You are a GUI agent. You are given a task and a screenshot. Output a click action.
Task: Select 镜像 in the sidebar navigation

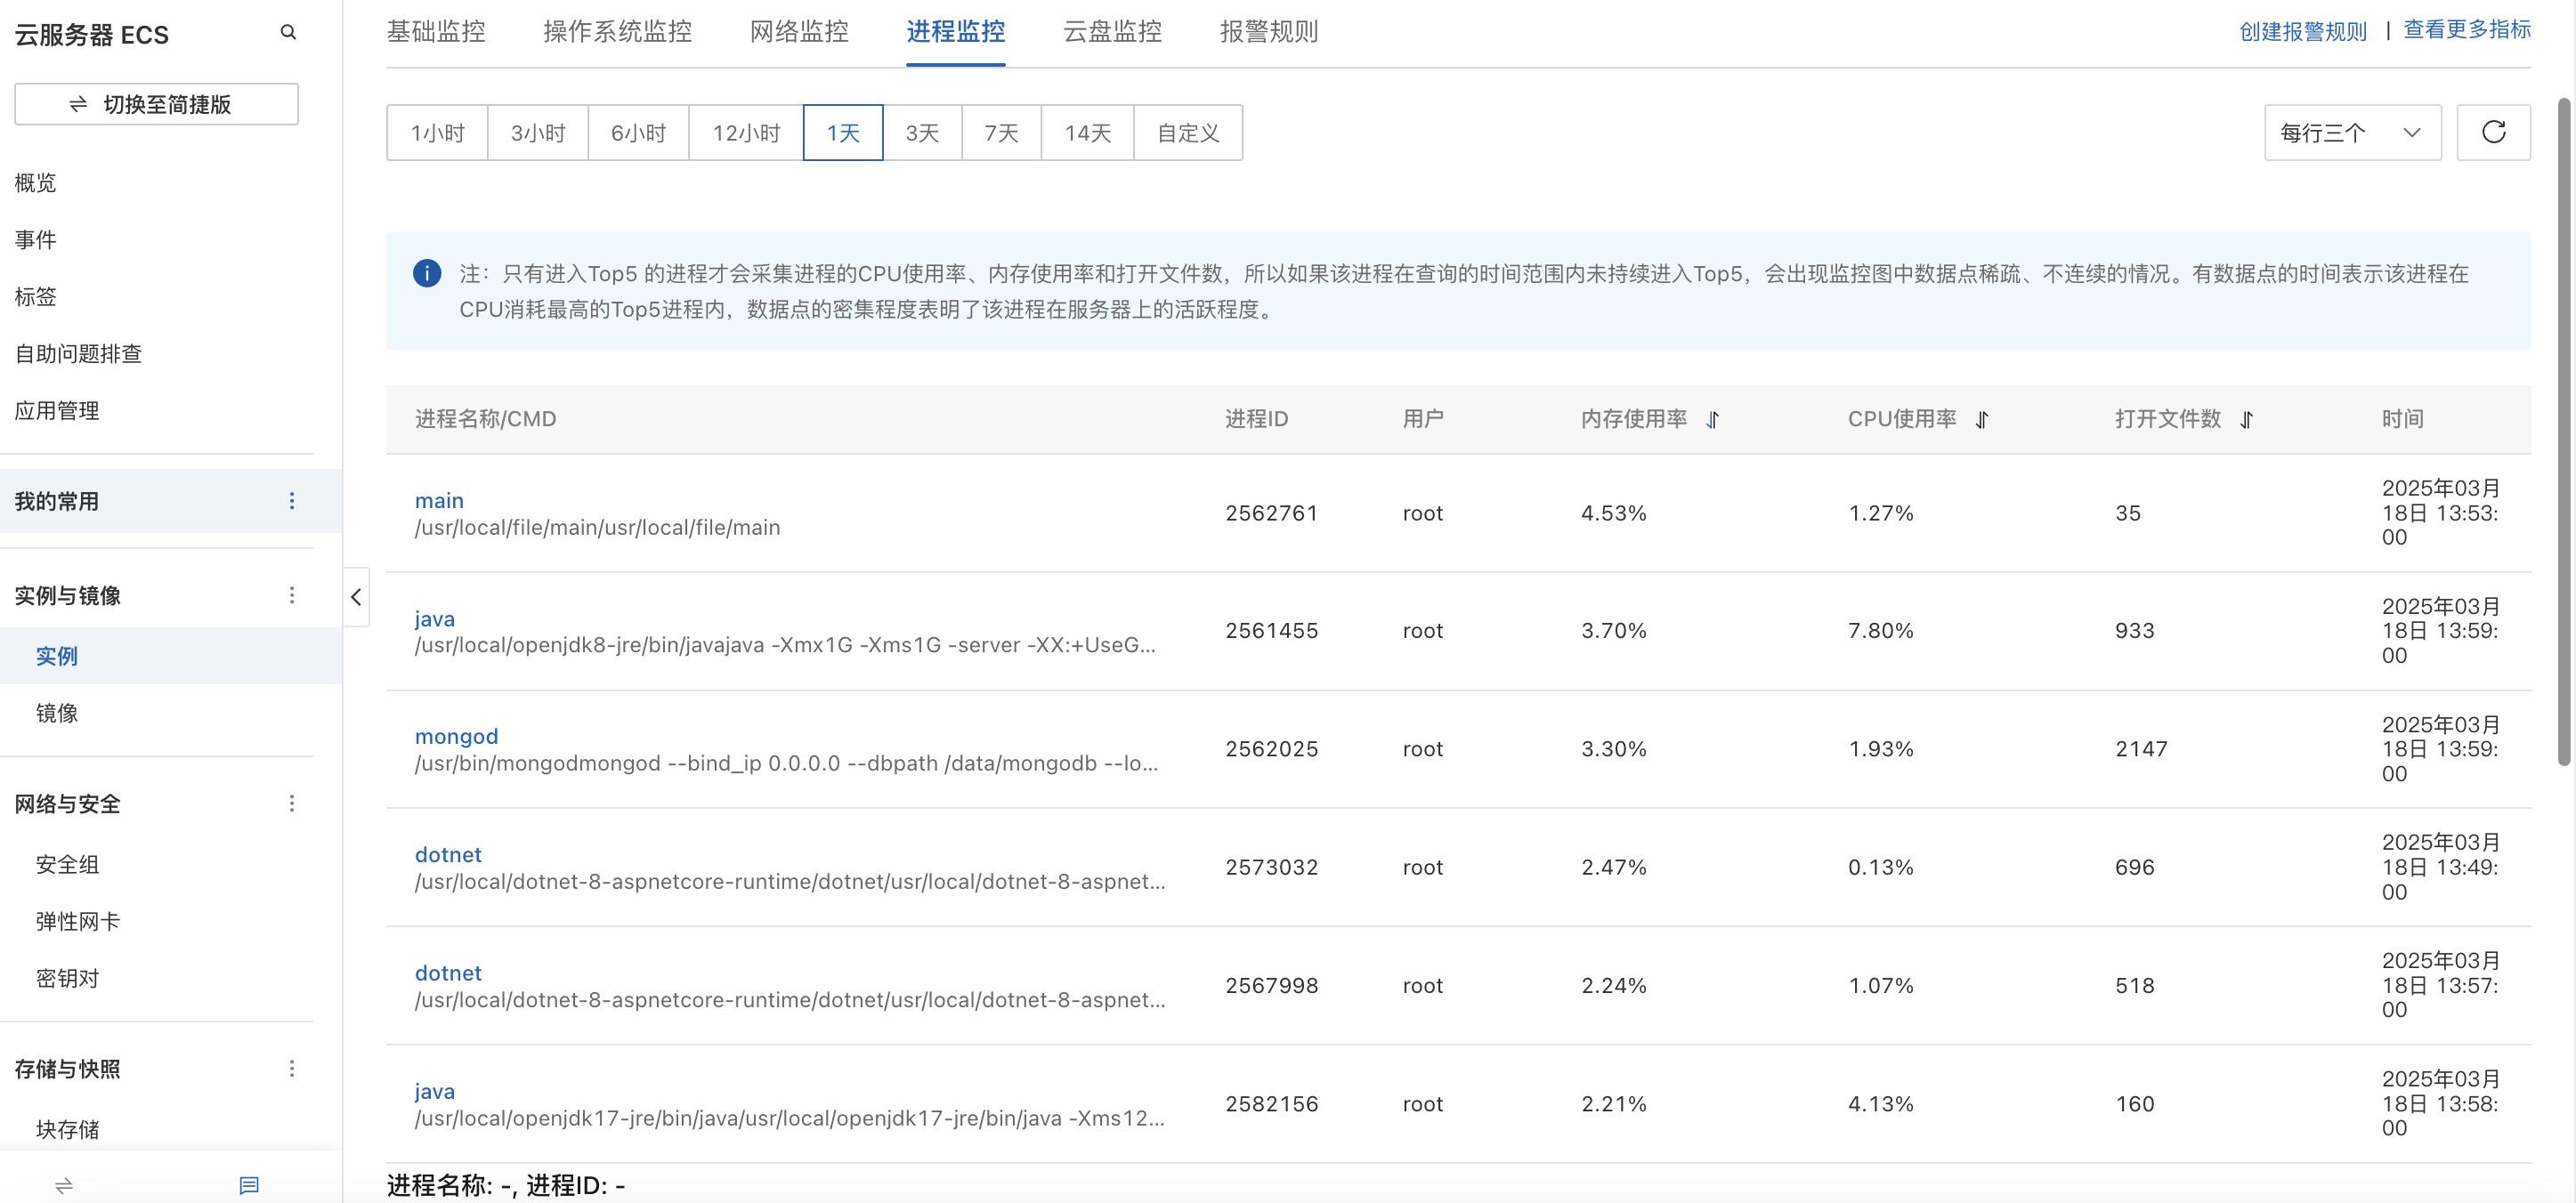coord(57,712)
